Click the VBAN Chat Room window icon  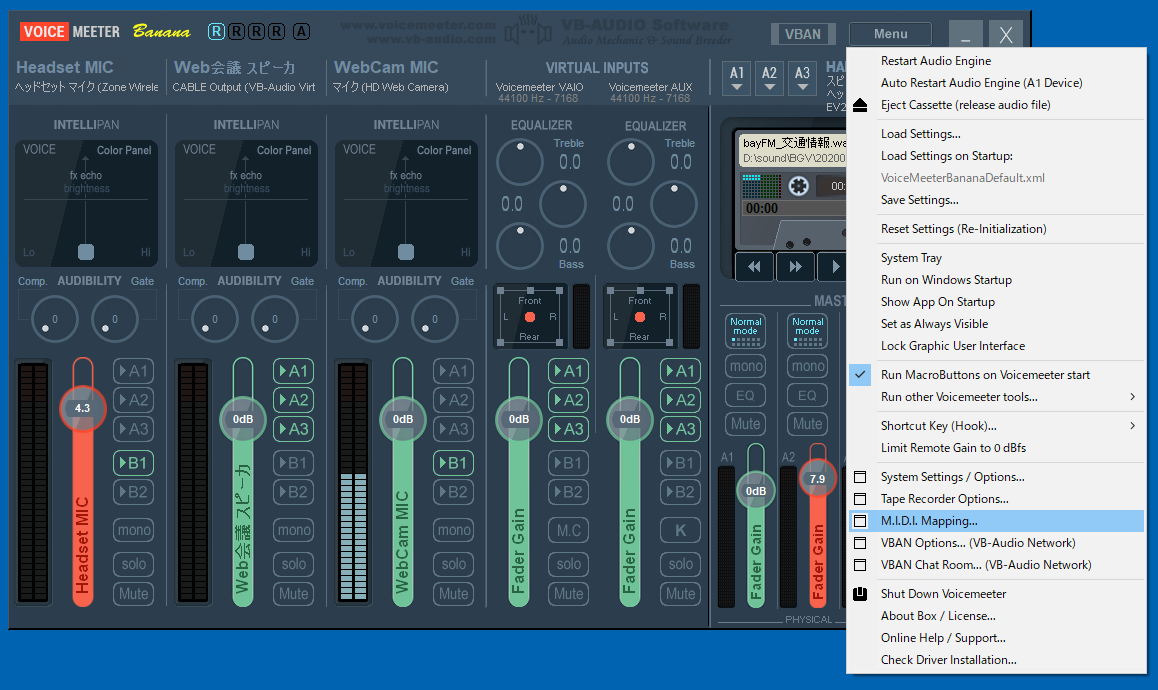click(x=860, y=565)
